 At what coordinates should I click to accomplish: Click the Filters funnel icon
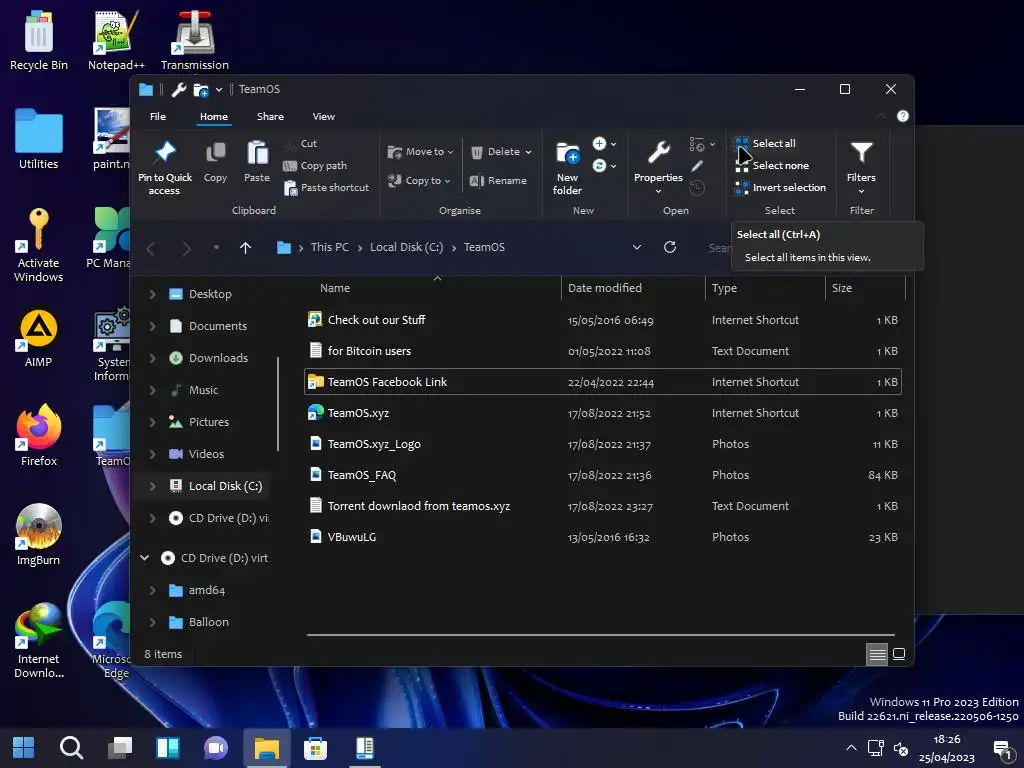pos(861,153)
